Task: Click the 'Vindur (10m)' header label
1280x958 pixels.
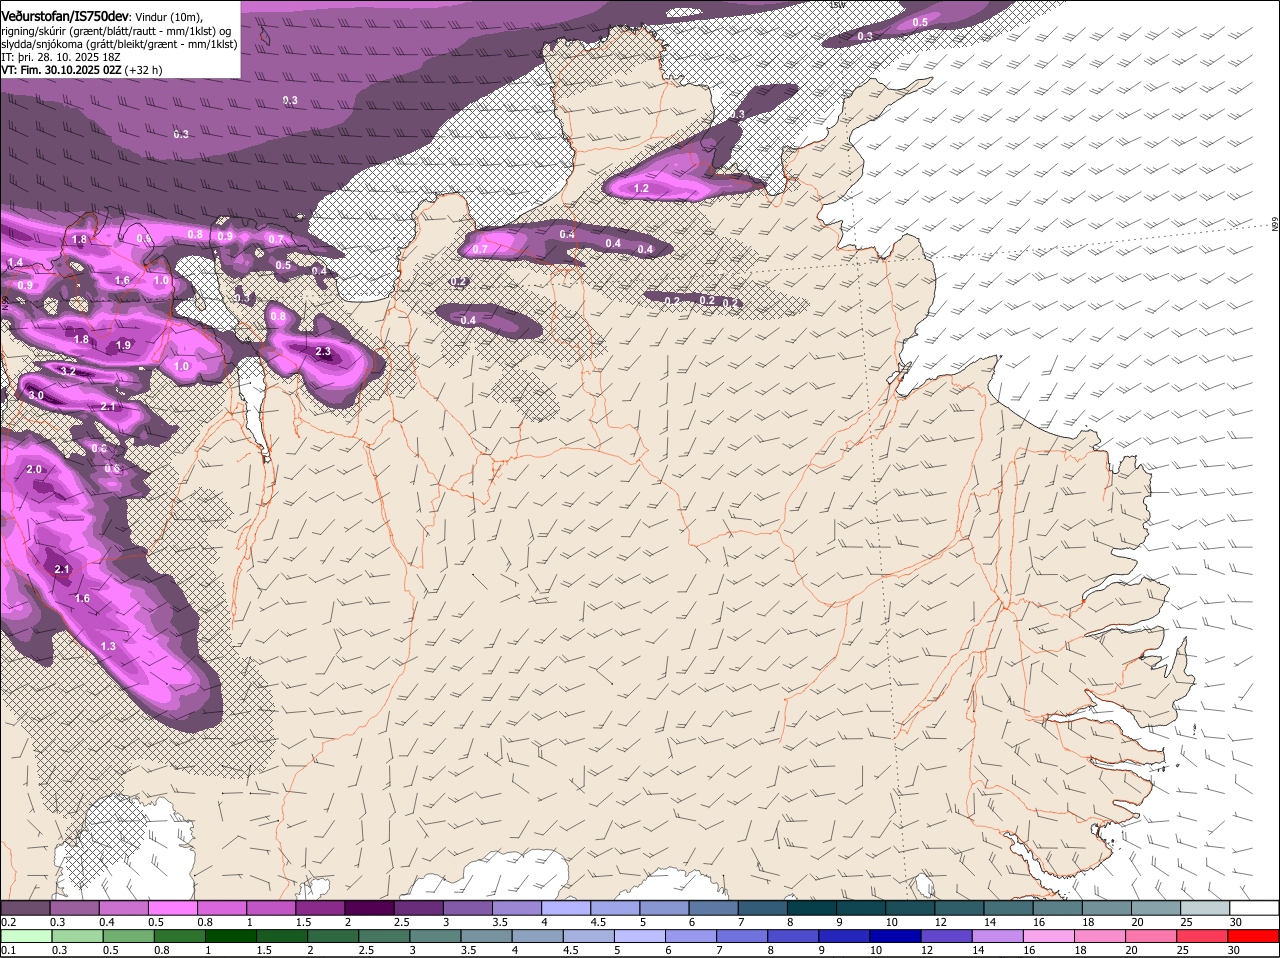Action: coord(167,16)
